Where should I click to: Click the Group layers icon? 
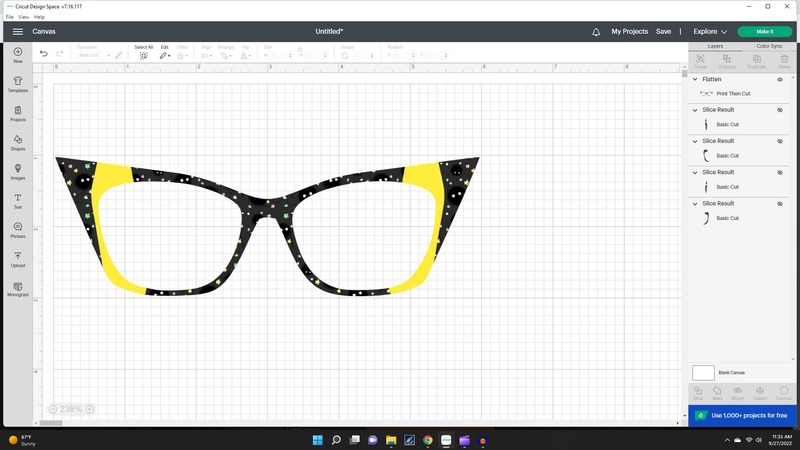701,59
